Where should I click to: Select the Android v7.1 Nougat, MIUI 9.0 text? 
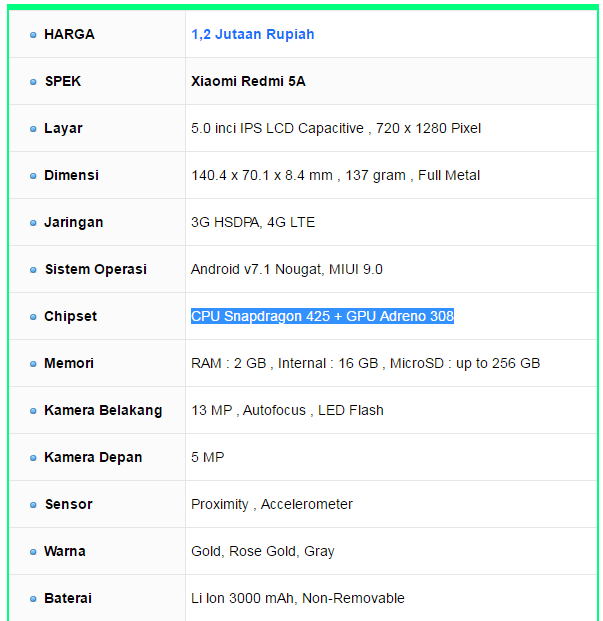(x=287, y=269)
